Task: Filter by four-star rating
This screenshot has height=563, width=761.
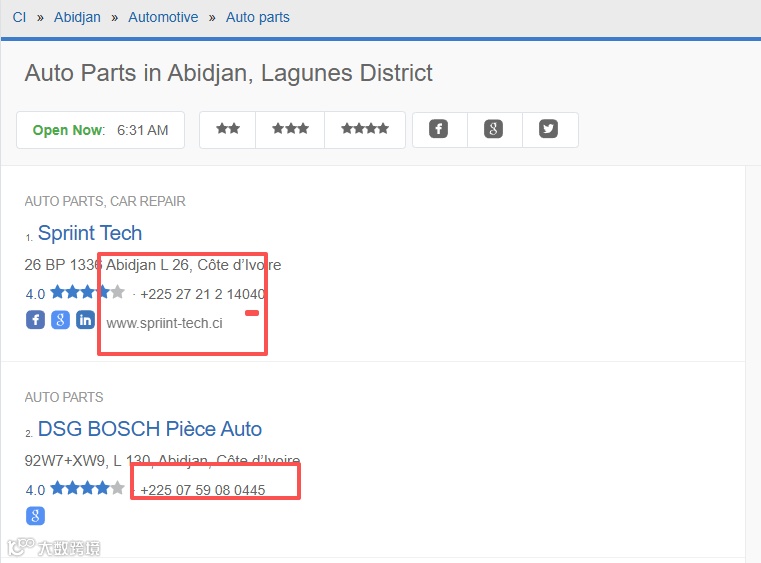Action: coord(365,129)
